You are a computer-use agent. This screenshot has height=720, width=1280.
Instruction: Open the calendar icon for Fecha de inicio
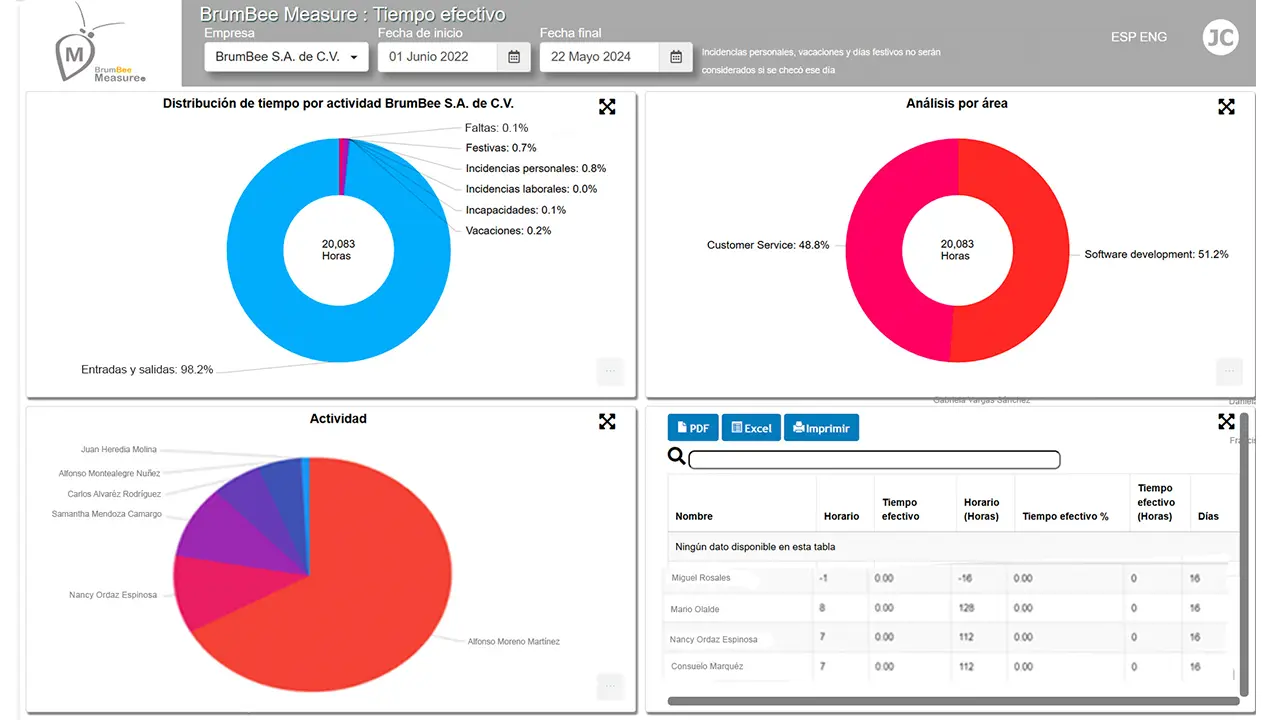tap(514, 57)
